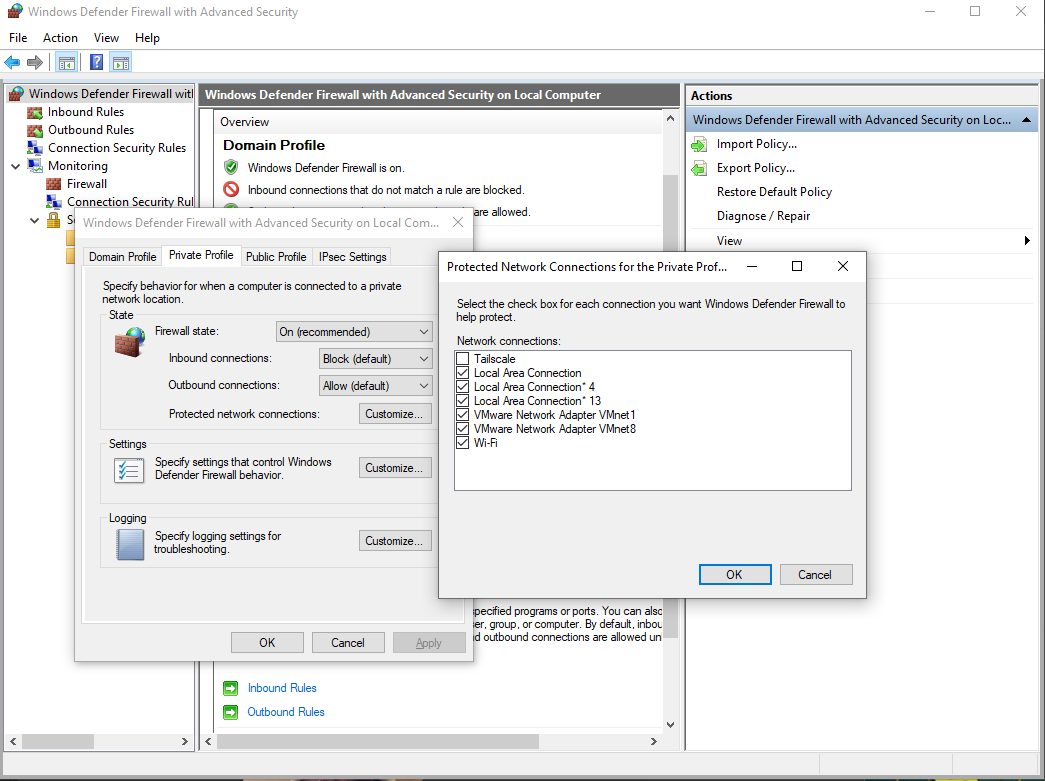Open the Inbound Rules overview link
The height and width of the screenshot is (781, 1045).
point(282,688)
